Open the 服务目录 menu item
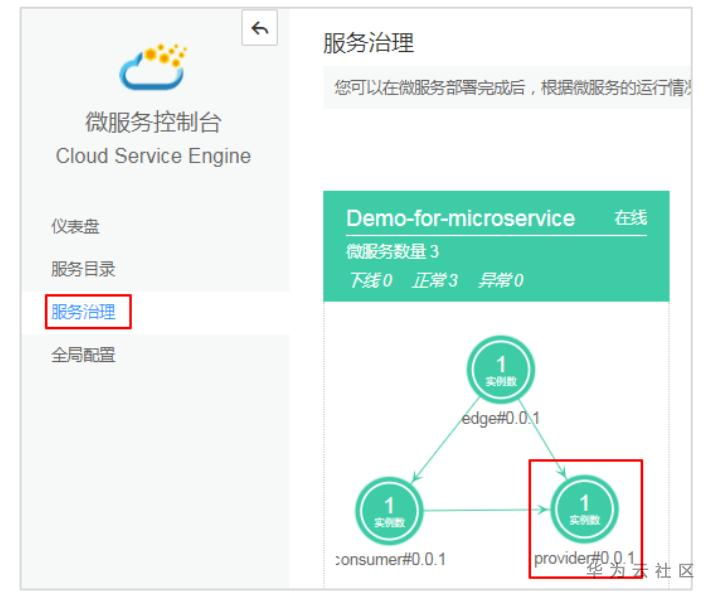Viewport: 707px width, 596px height. 83,269
